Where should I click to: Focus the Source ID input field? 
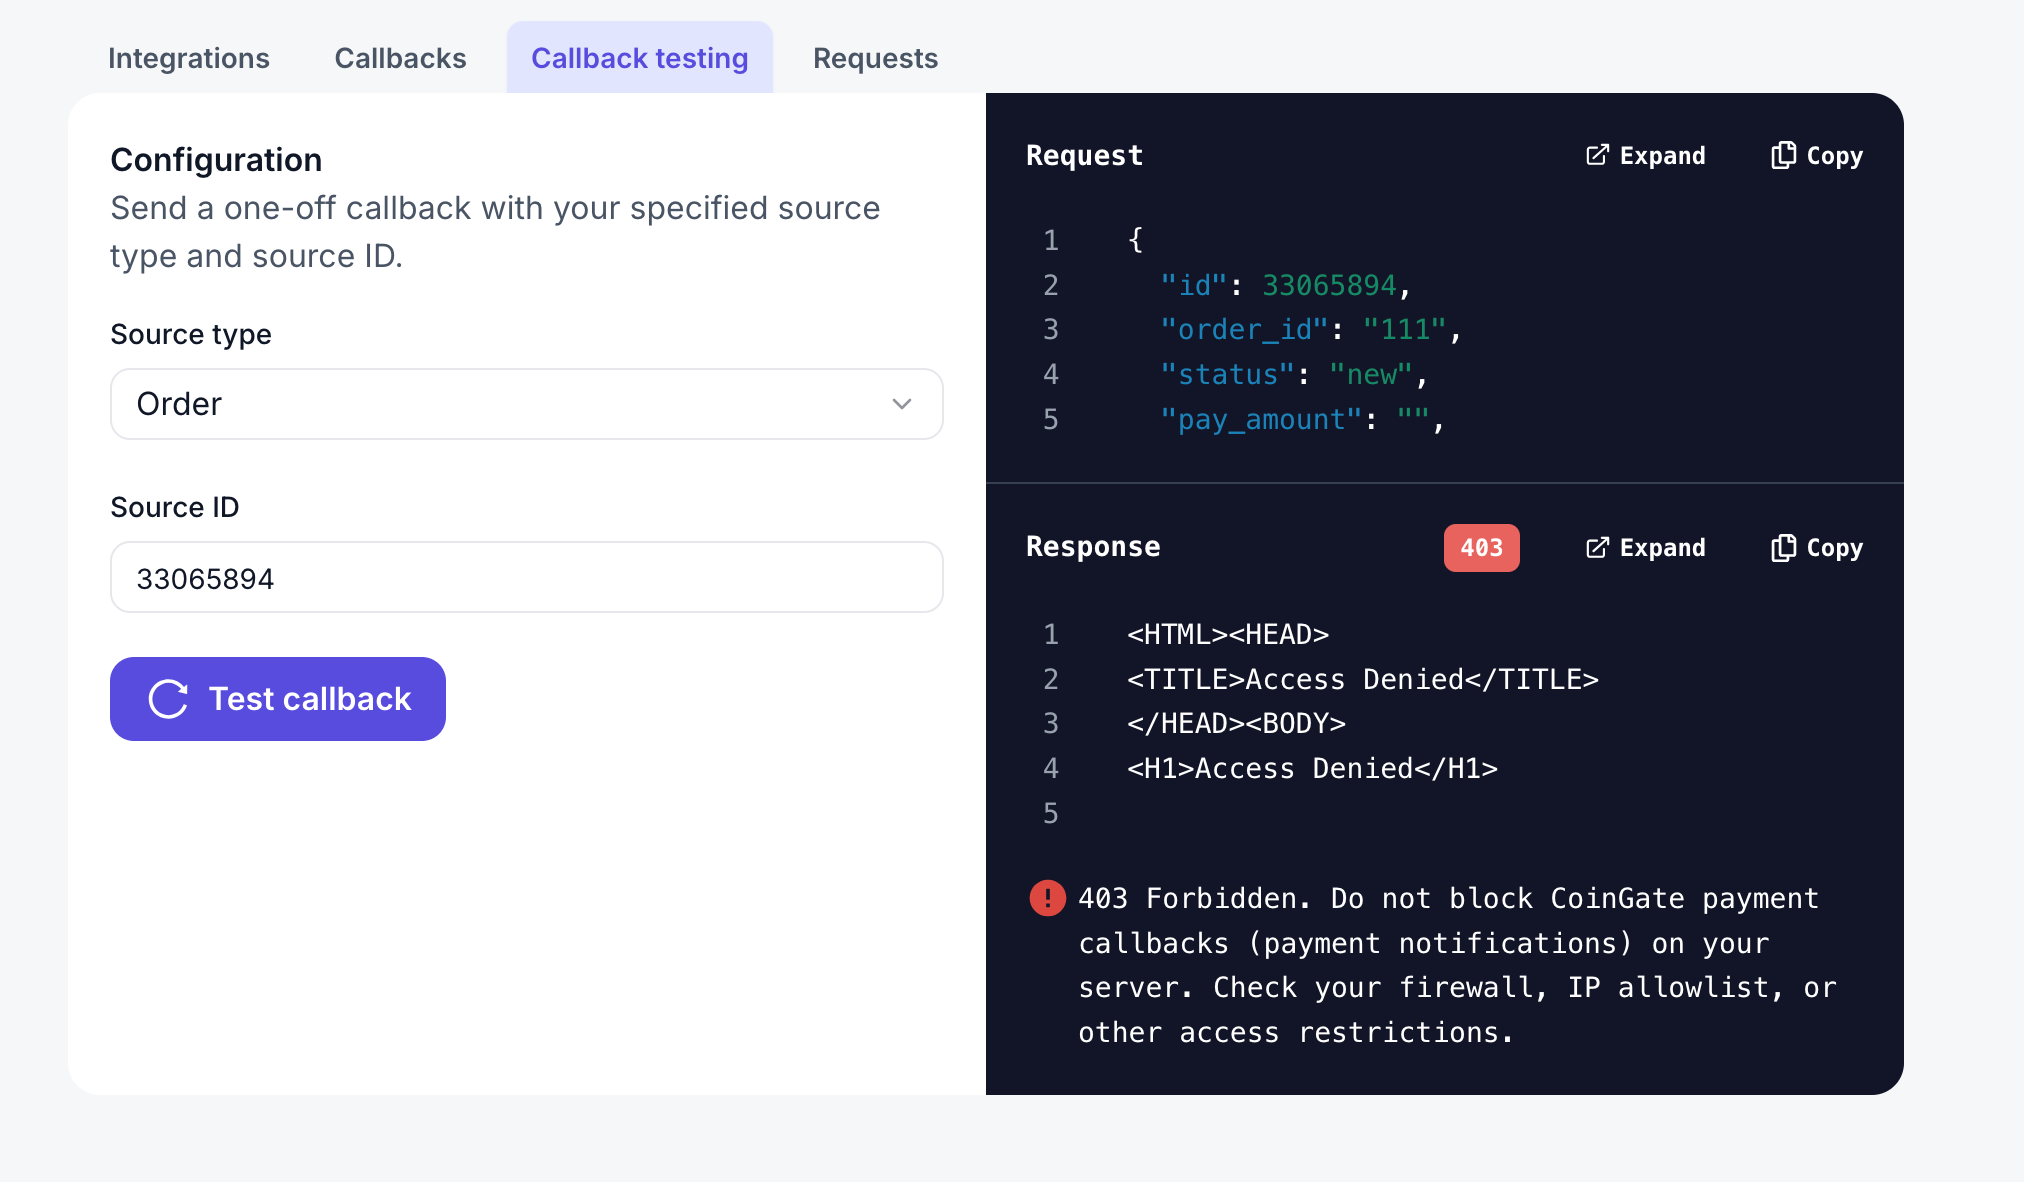point(526,577)
